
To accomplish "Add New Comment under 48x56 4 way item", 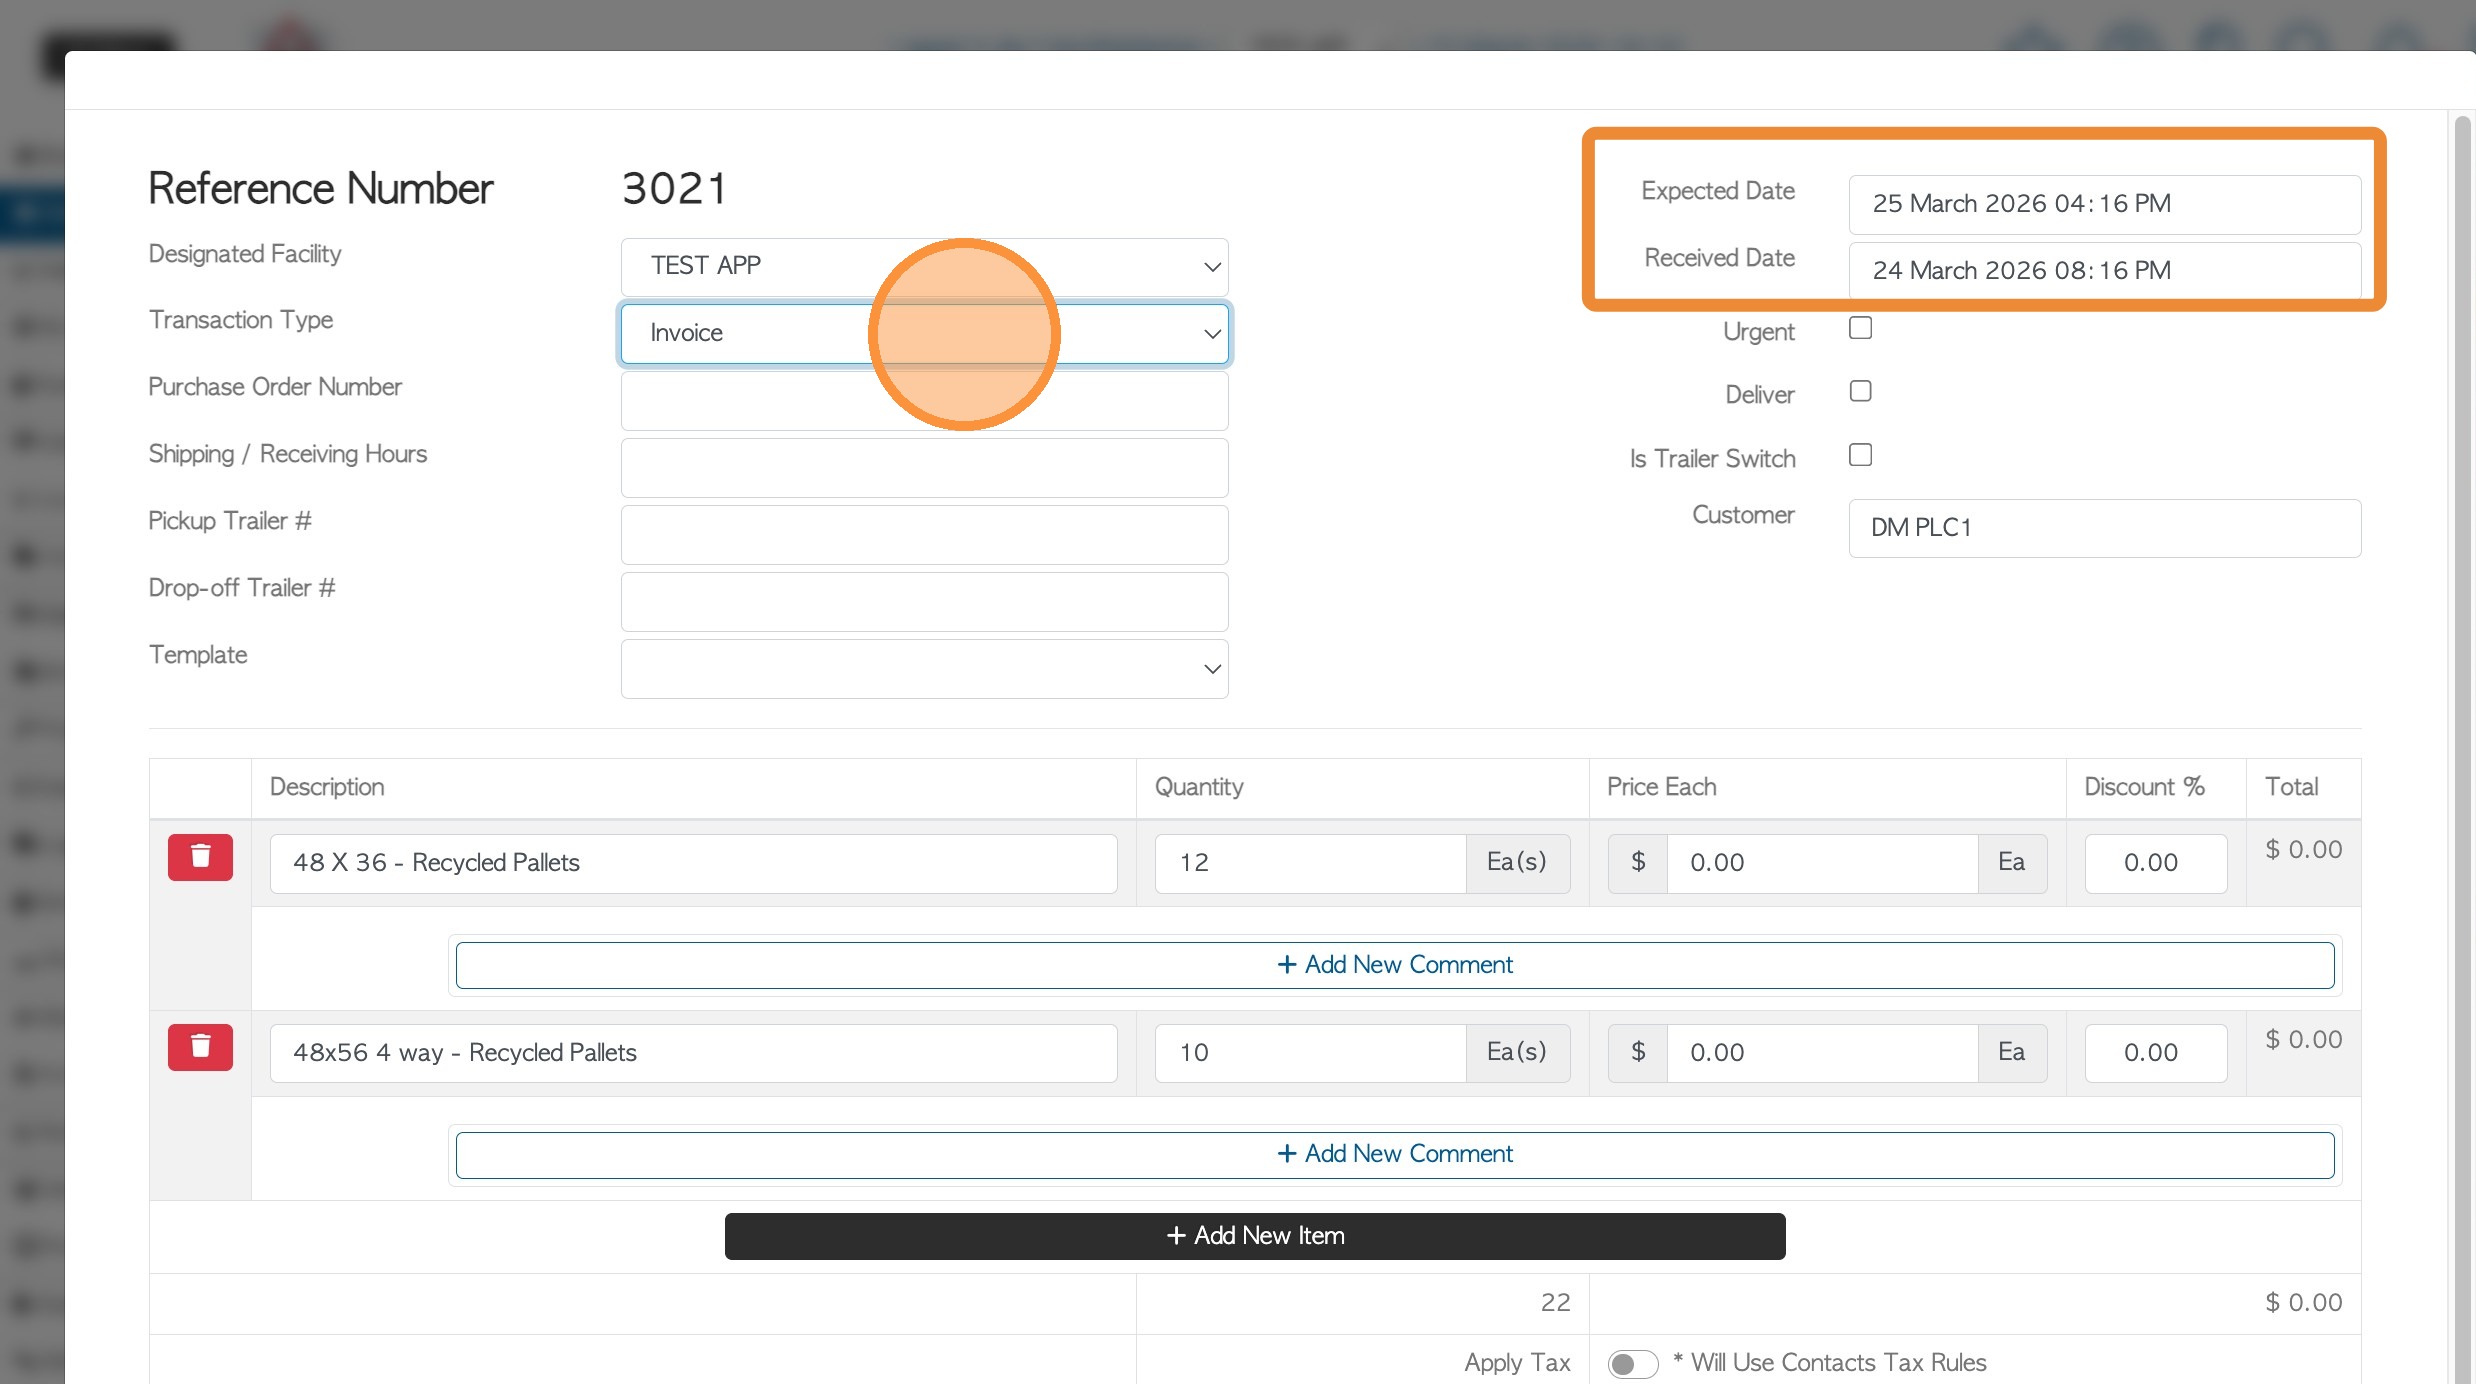I will click(x=1394, y=1154).
